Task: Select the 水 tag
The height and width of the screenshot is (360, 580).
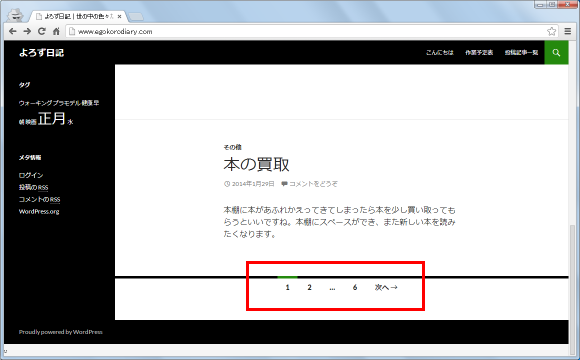Action: pyautogui.click(x=70, y=122)
